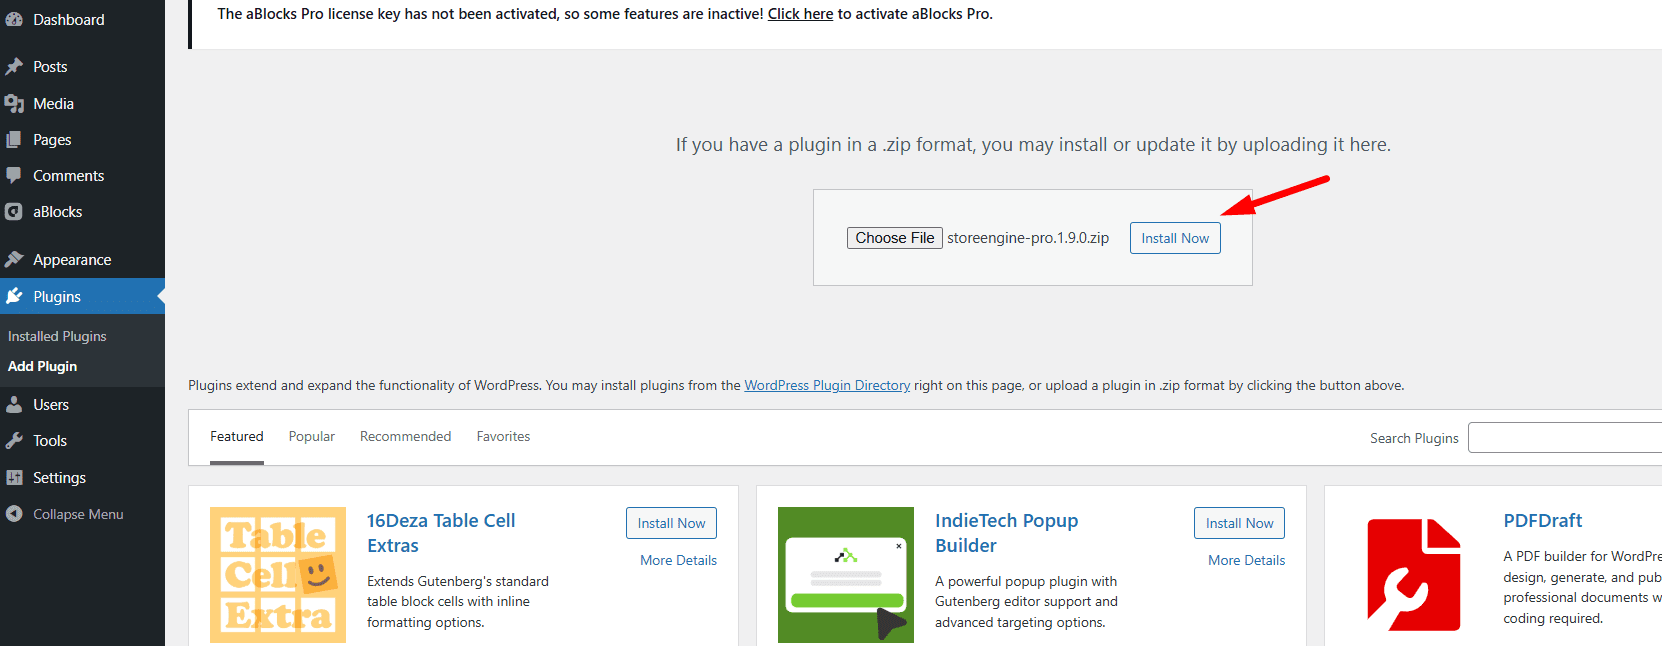Follow the 'Click here' activation link
Viewport: 1662px width, 646px height.
(800, 14)
